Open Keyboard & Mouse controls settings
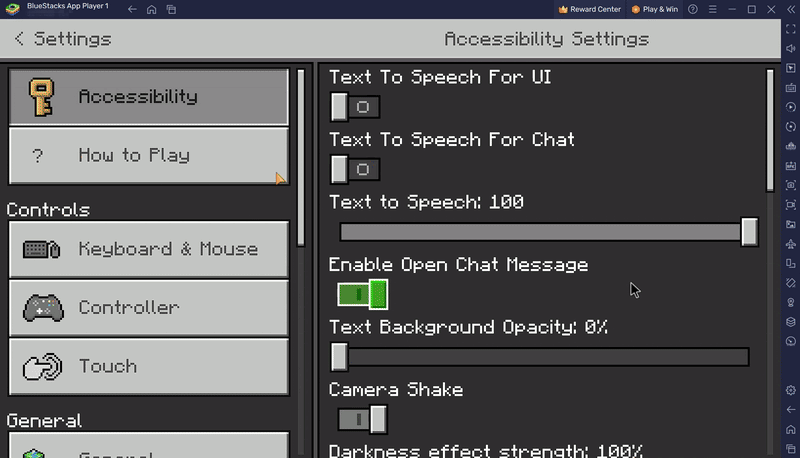The image size is (800, 458). [x=148, y=249]
